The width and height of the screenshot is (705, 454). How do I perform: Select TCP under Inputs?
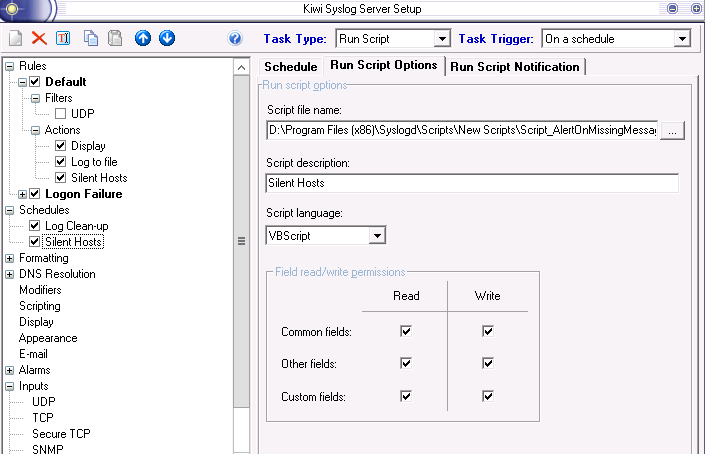(x=43, y=418)
